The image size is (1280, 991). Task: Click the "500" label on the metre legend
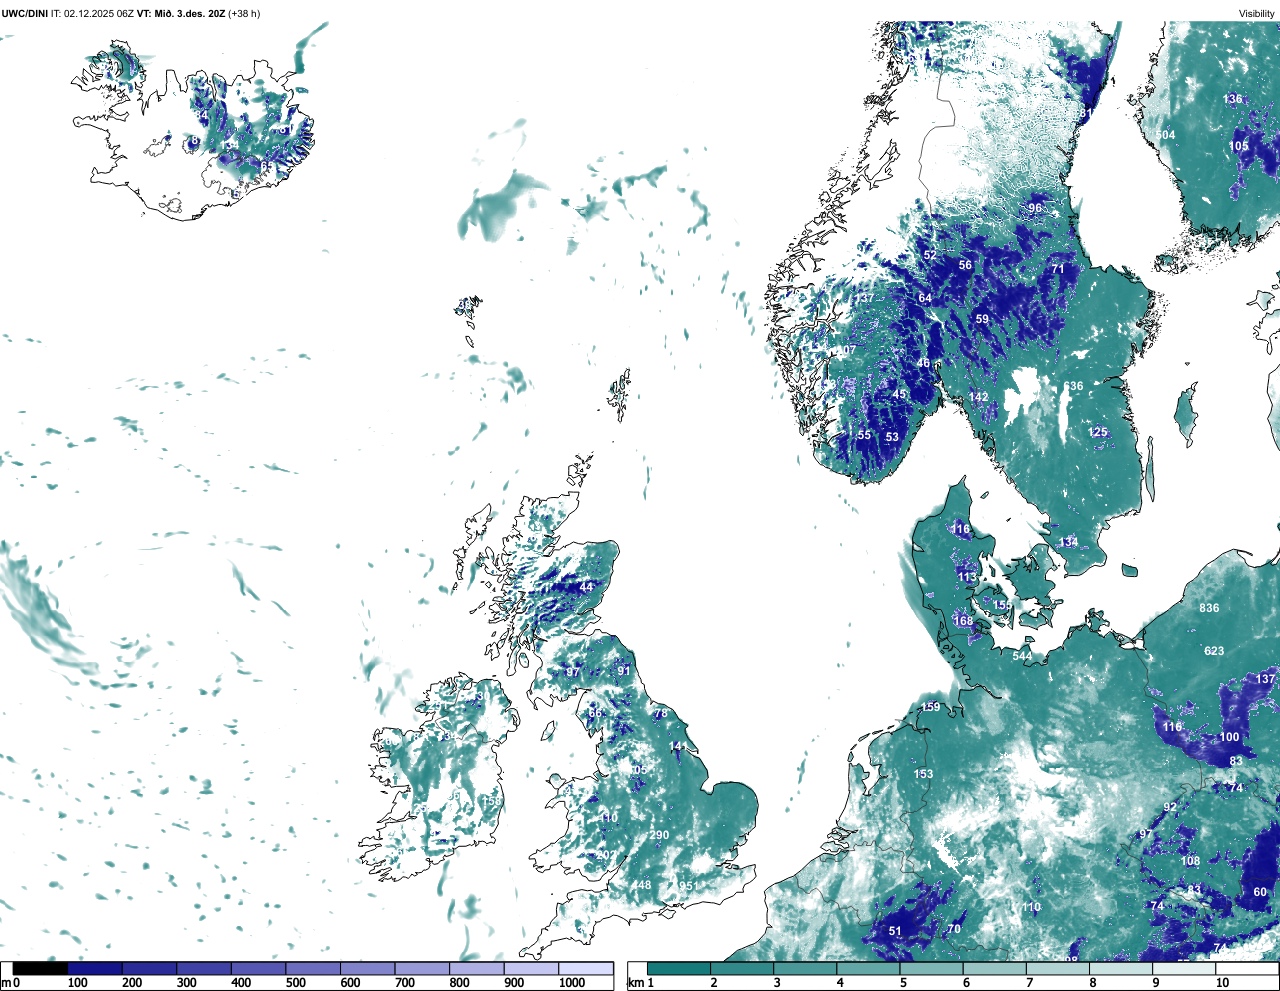pos(295,983)
